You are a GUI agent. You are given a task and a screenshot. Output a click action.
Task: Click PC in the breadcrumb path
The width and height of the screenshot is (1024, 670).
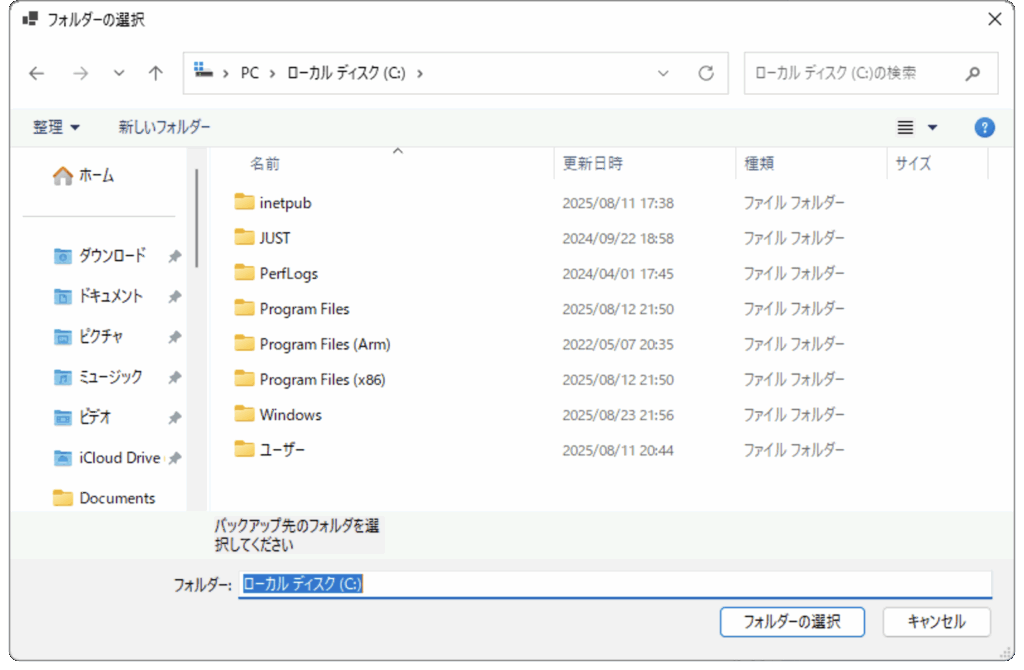pos(249,72)
